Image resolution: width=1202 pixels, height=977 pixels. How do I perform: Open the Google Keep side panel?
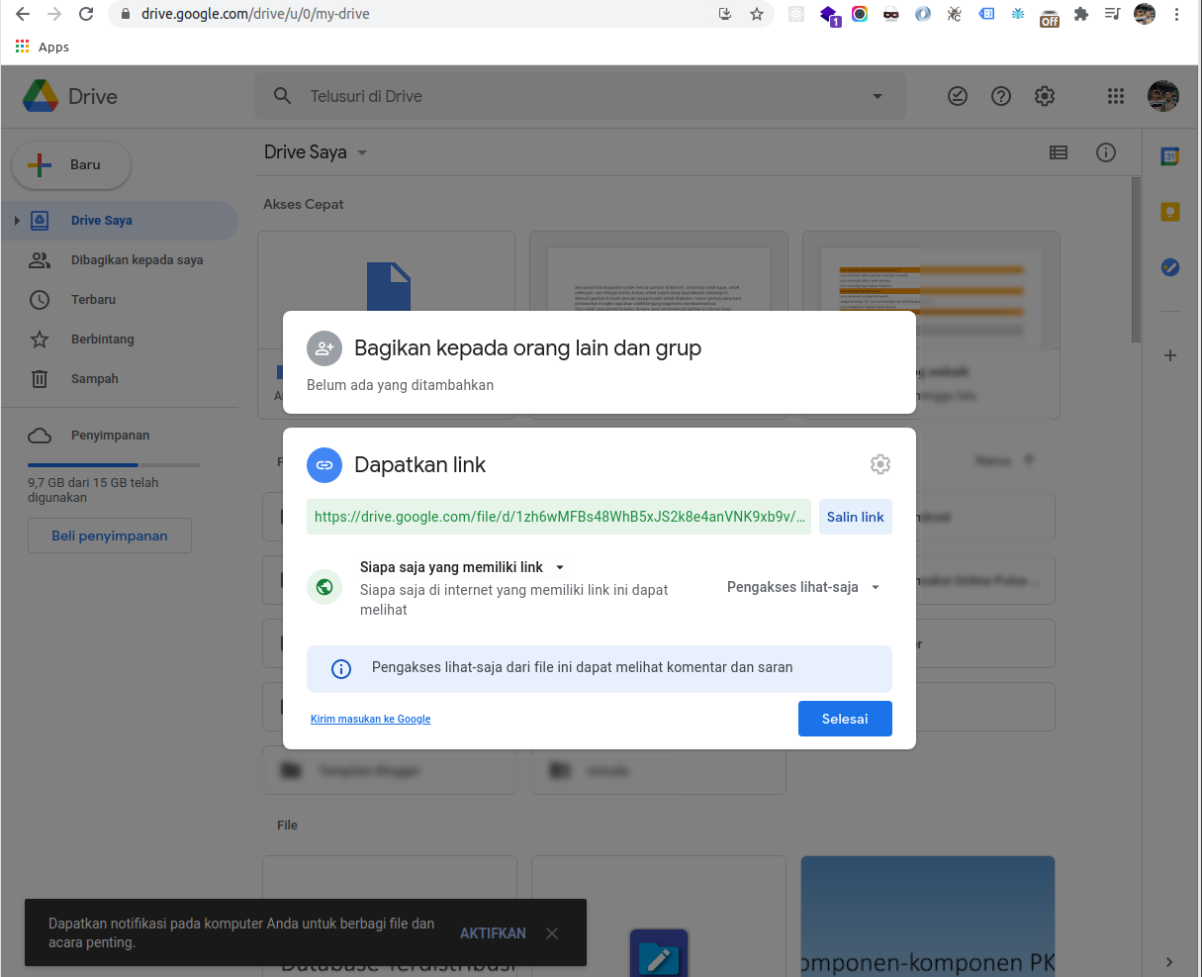click(1170, 211)
